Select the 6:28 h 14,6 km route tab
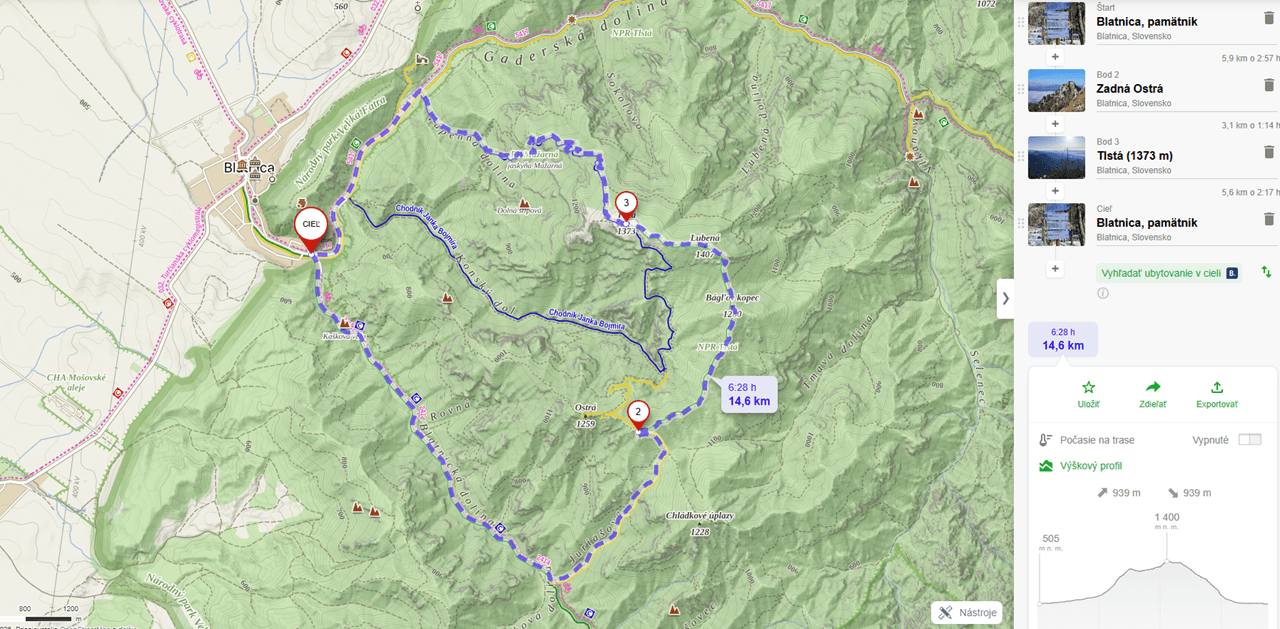This screenshot has width=1280, height=629. (x=1062, y=339)
